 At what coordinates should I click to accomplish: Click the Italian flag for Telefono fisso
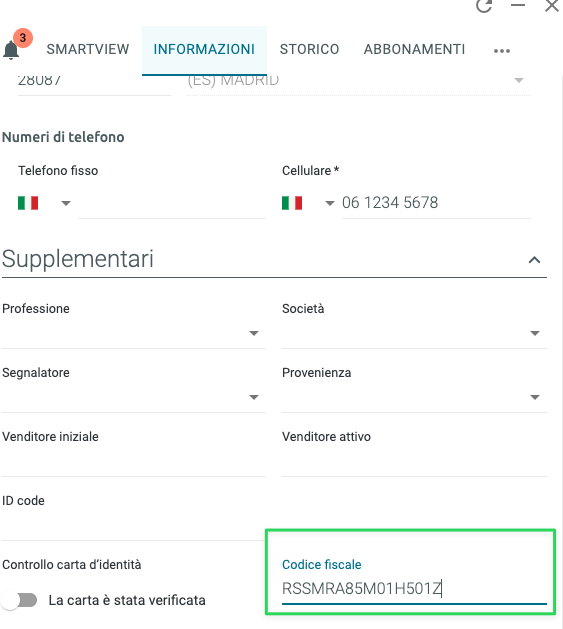point(28,203)
